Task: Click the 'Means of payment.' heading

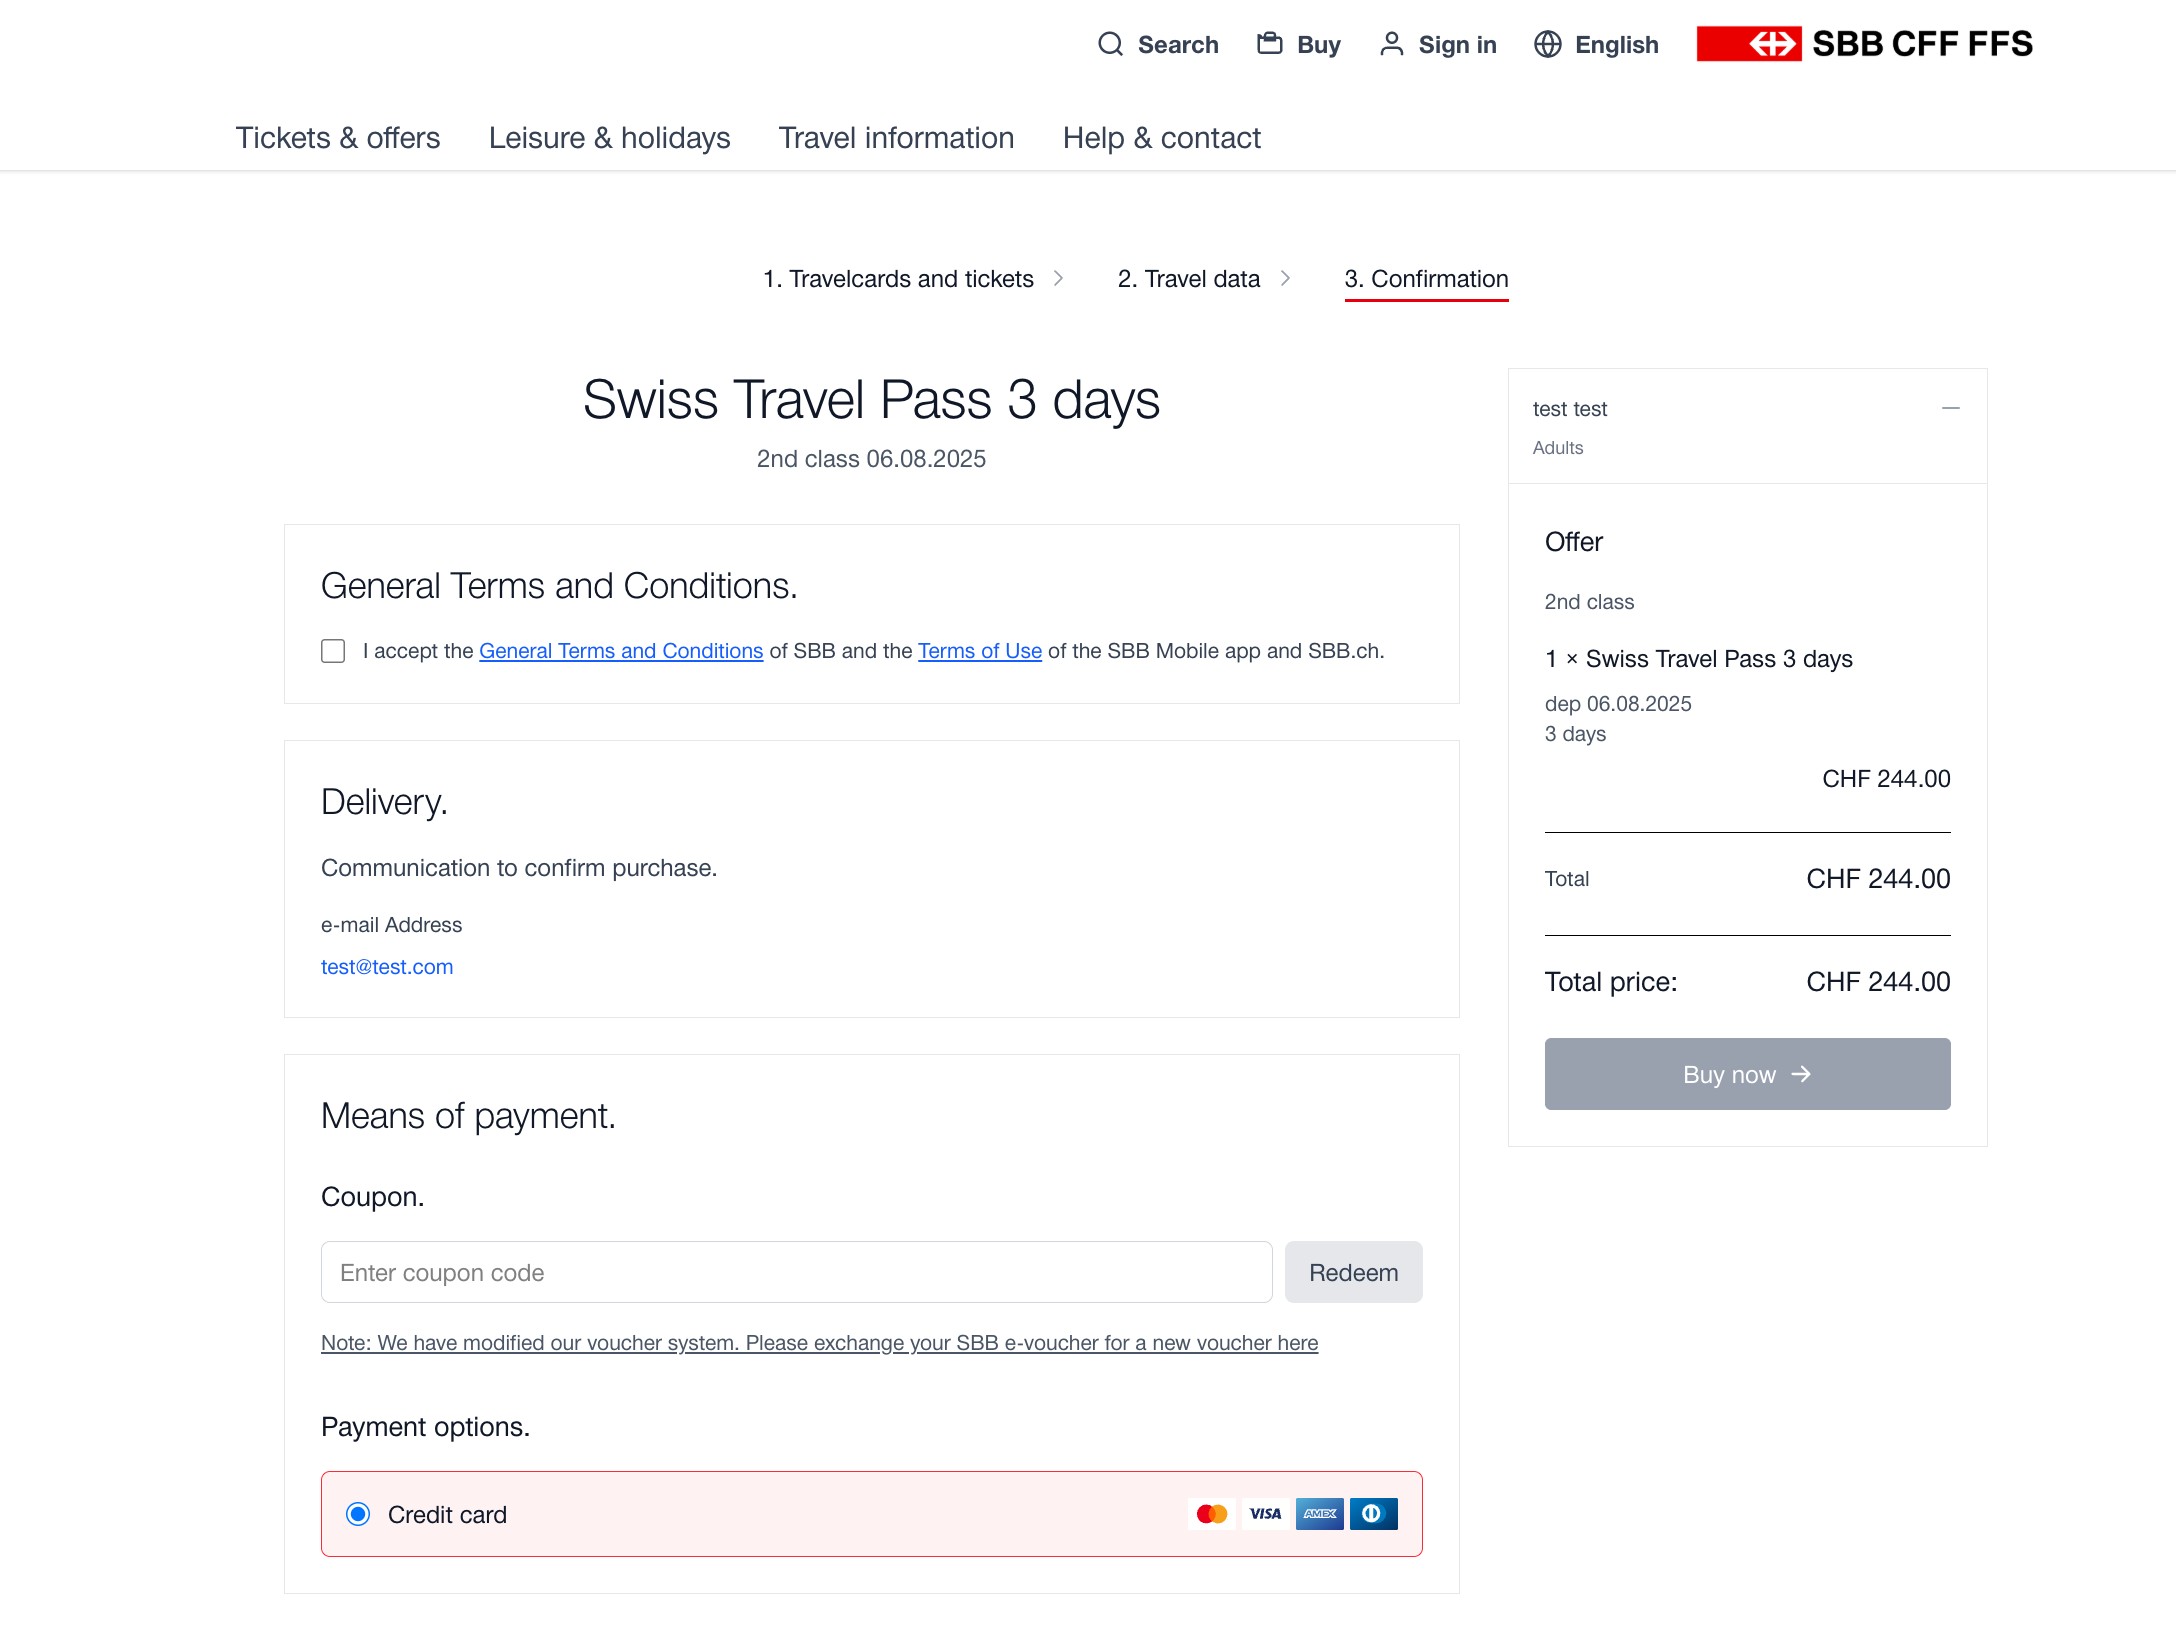Action: pos(468,1116)
